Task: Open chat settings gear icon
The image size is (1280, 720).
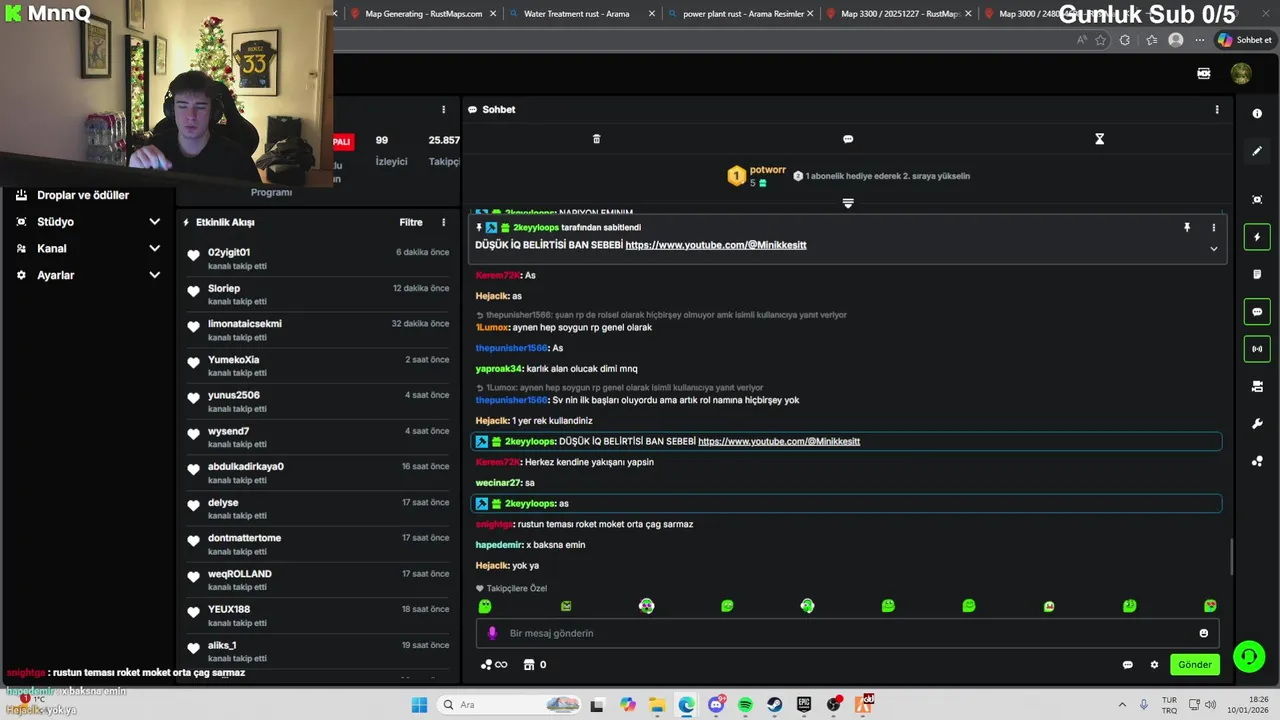Action: 1154,665
